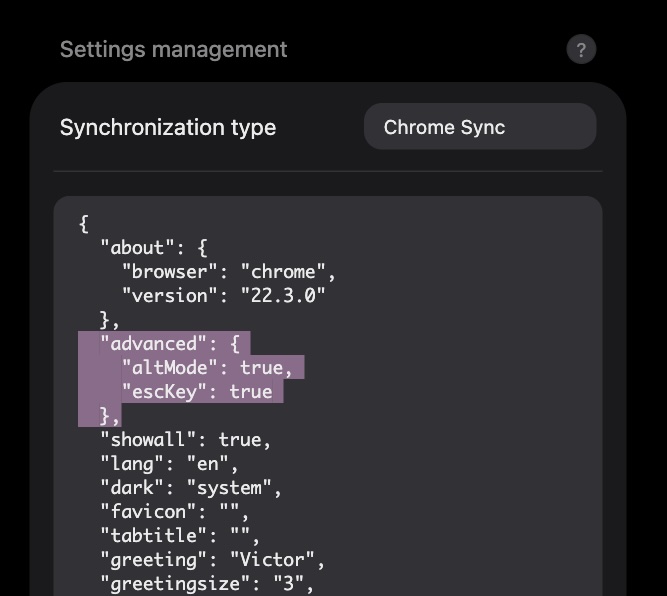Click the "altMode": true line
The width and height of the screenshot is (667, 596).
tap(207, 368)
